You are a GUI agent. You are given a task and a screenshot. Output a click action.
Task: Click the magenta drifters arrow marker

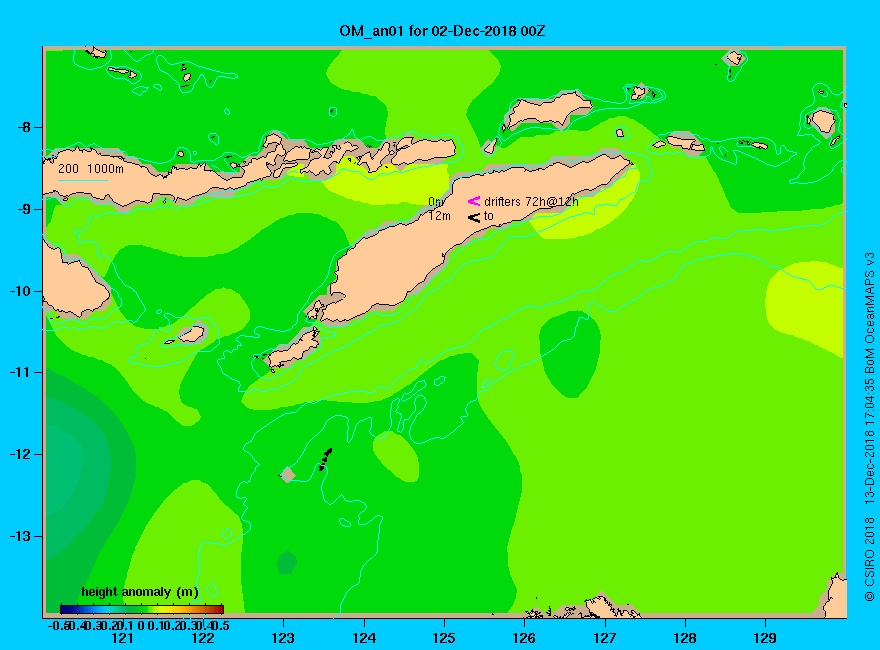pyautogui.click(x=474, y=201)
